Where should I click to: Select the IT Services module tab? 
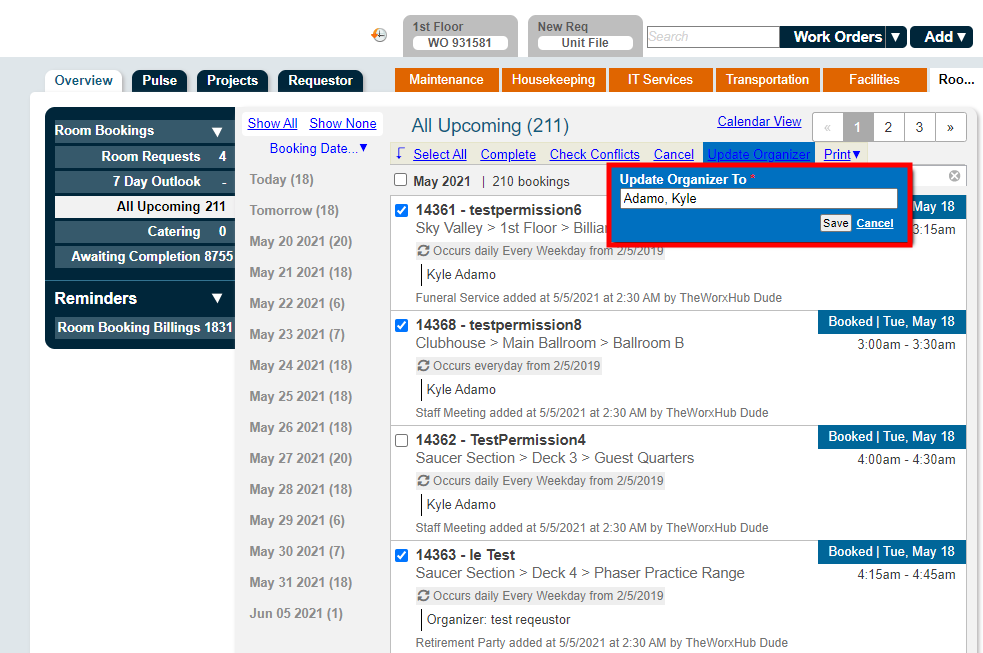(660, 80)
